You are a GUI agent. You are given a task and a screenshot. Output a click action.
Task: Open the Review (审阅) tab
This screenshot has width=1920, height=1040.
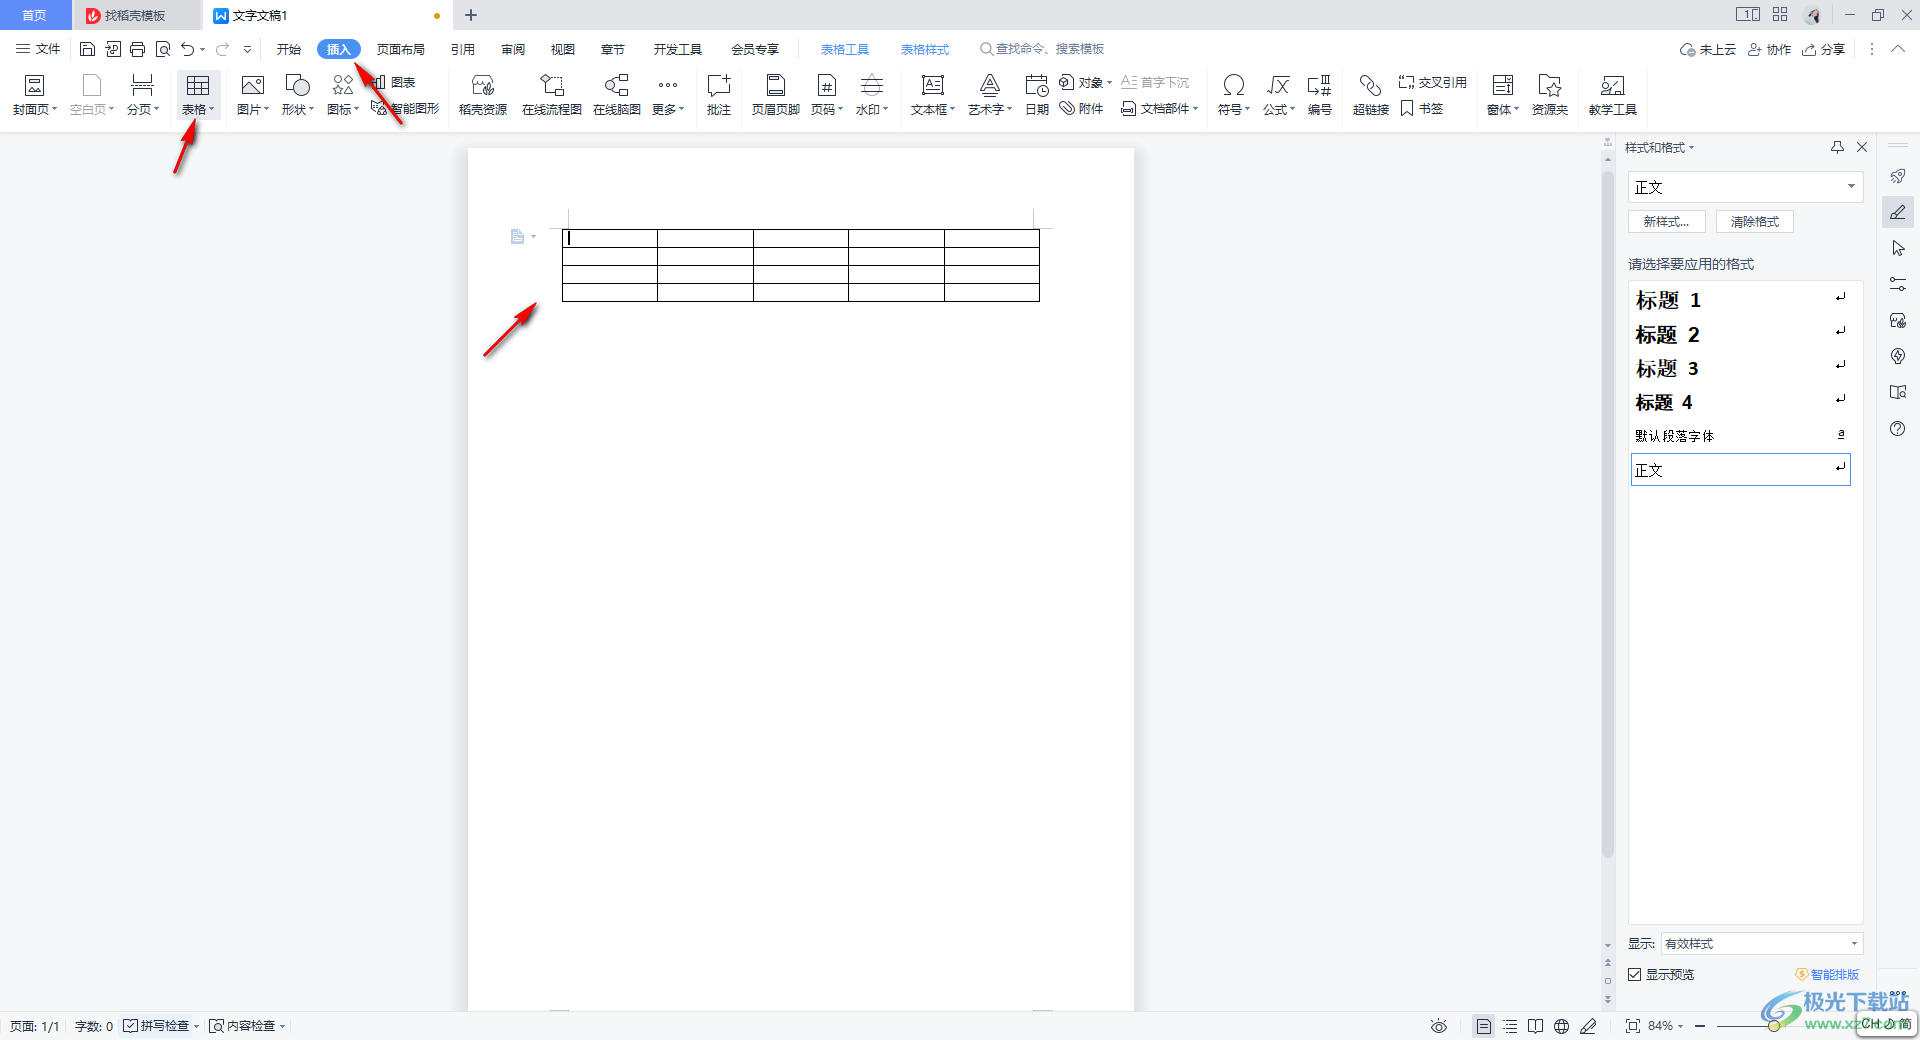click(513, 49)
